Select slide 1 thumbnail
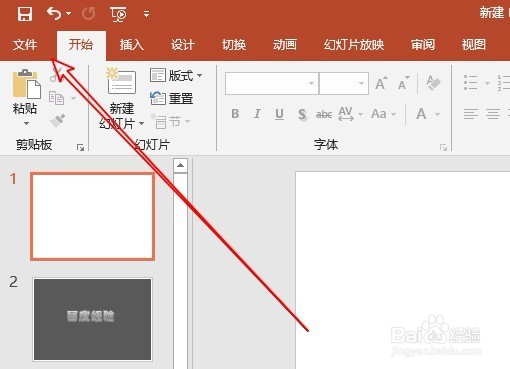The image size is (510, 369). pos(92,216)
